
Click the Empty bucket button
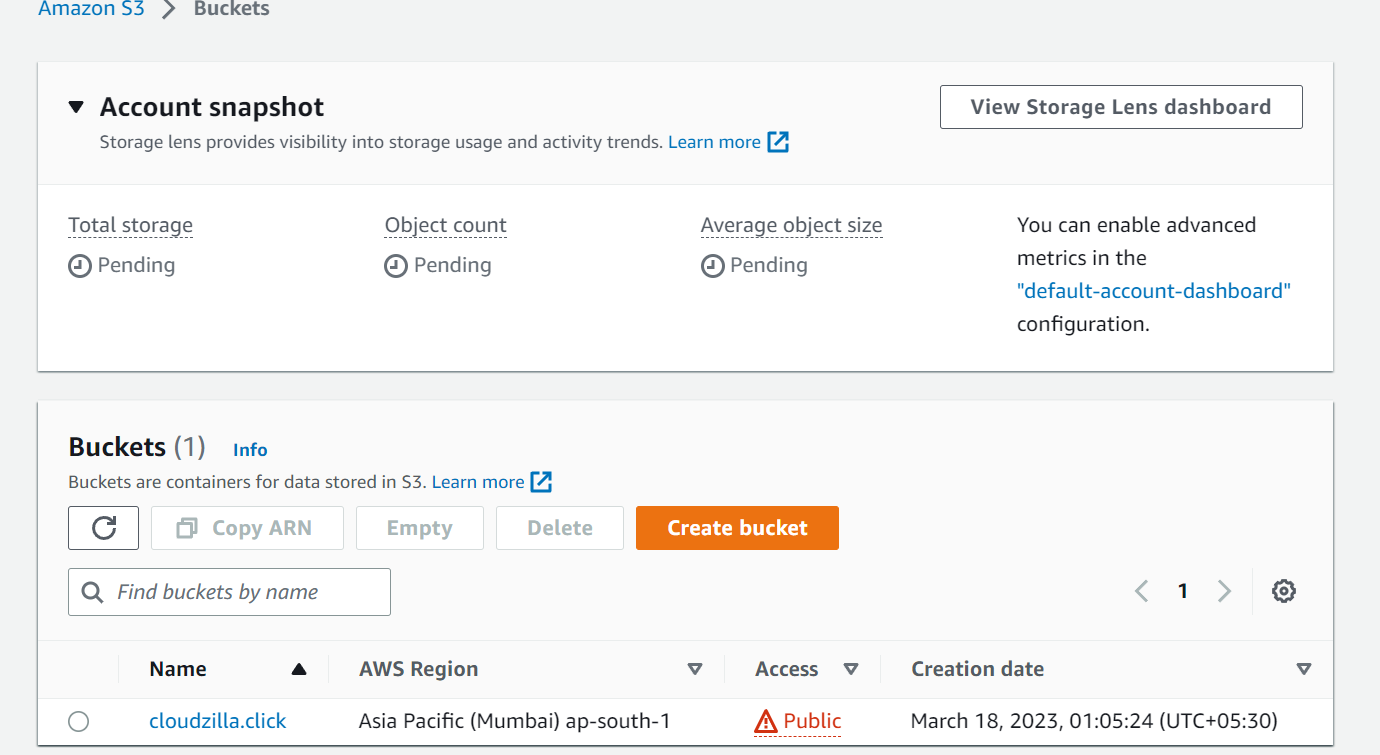tap(420, 528)
